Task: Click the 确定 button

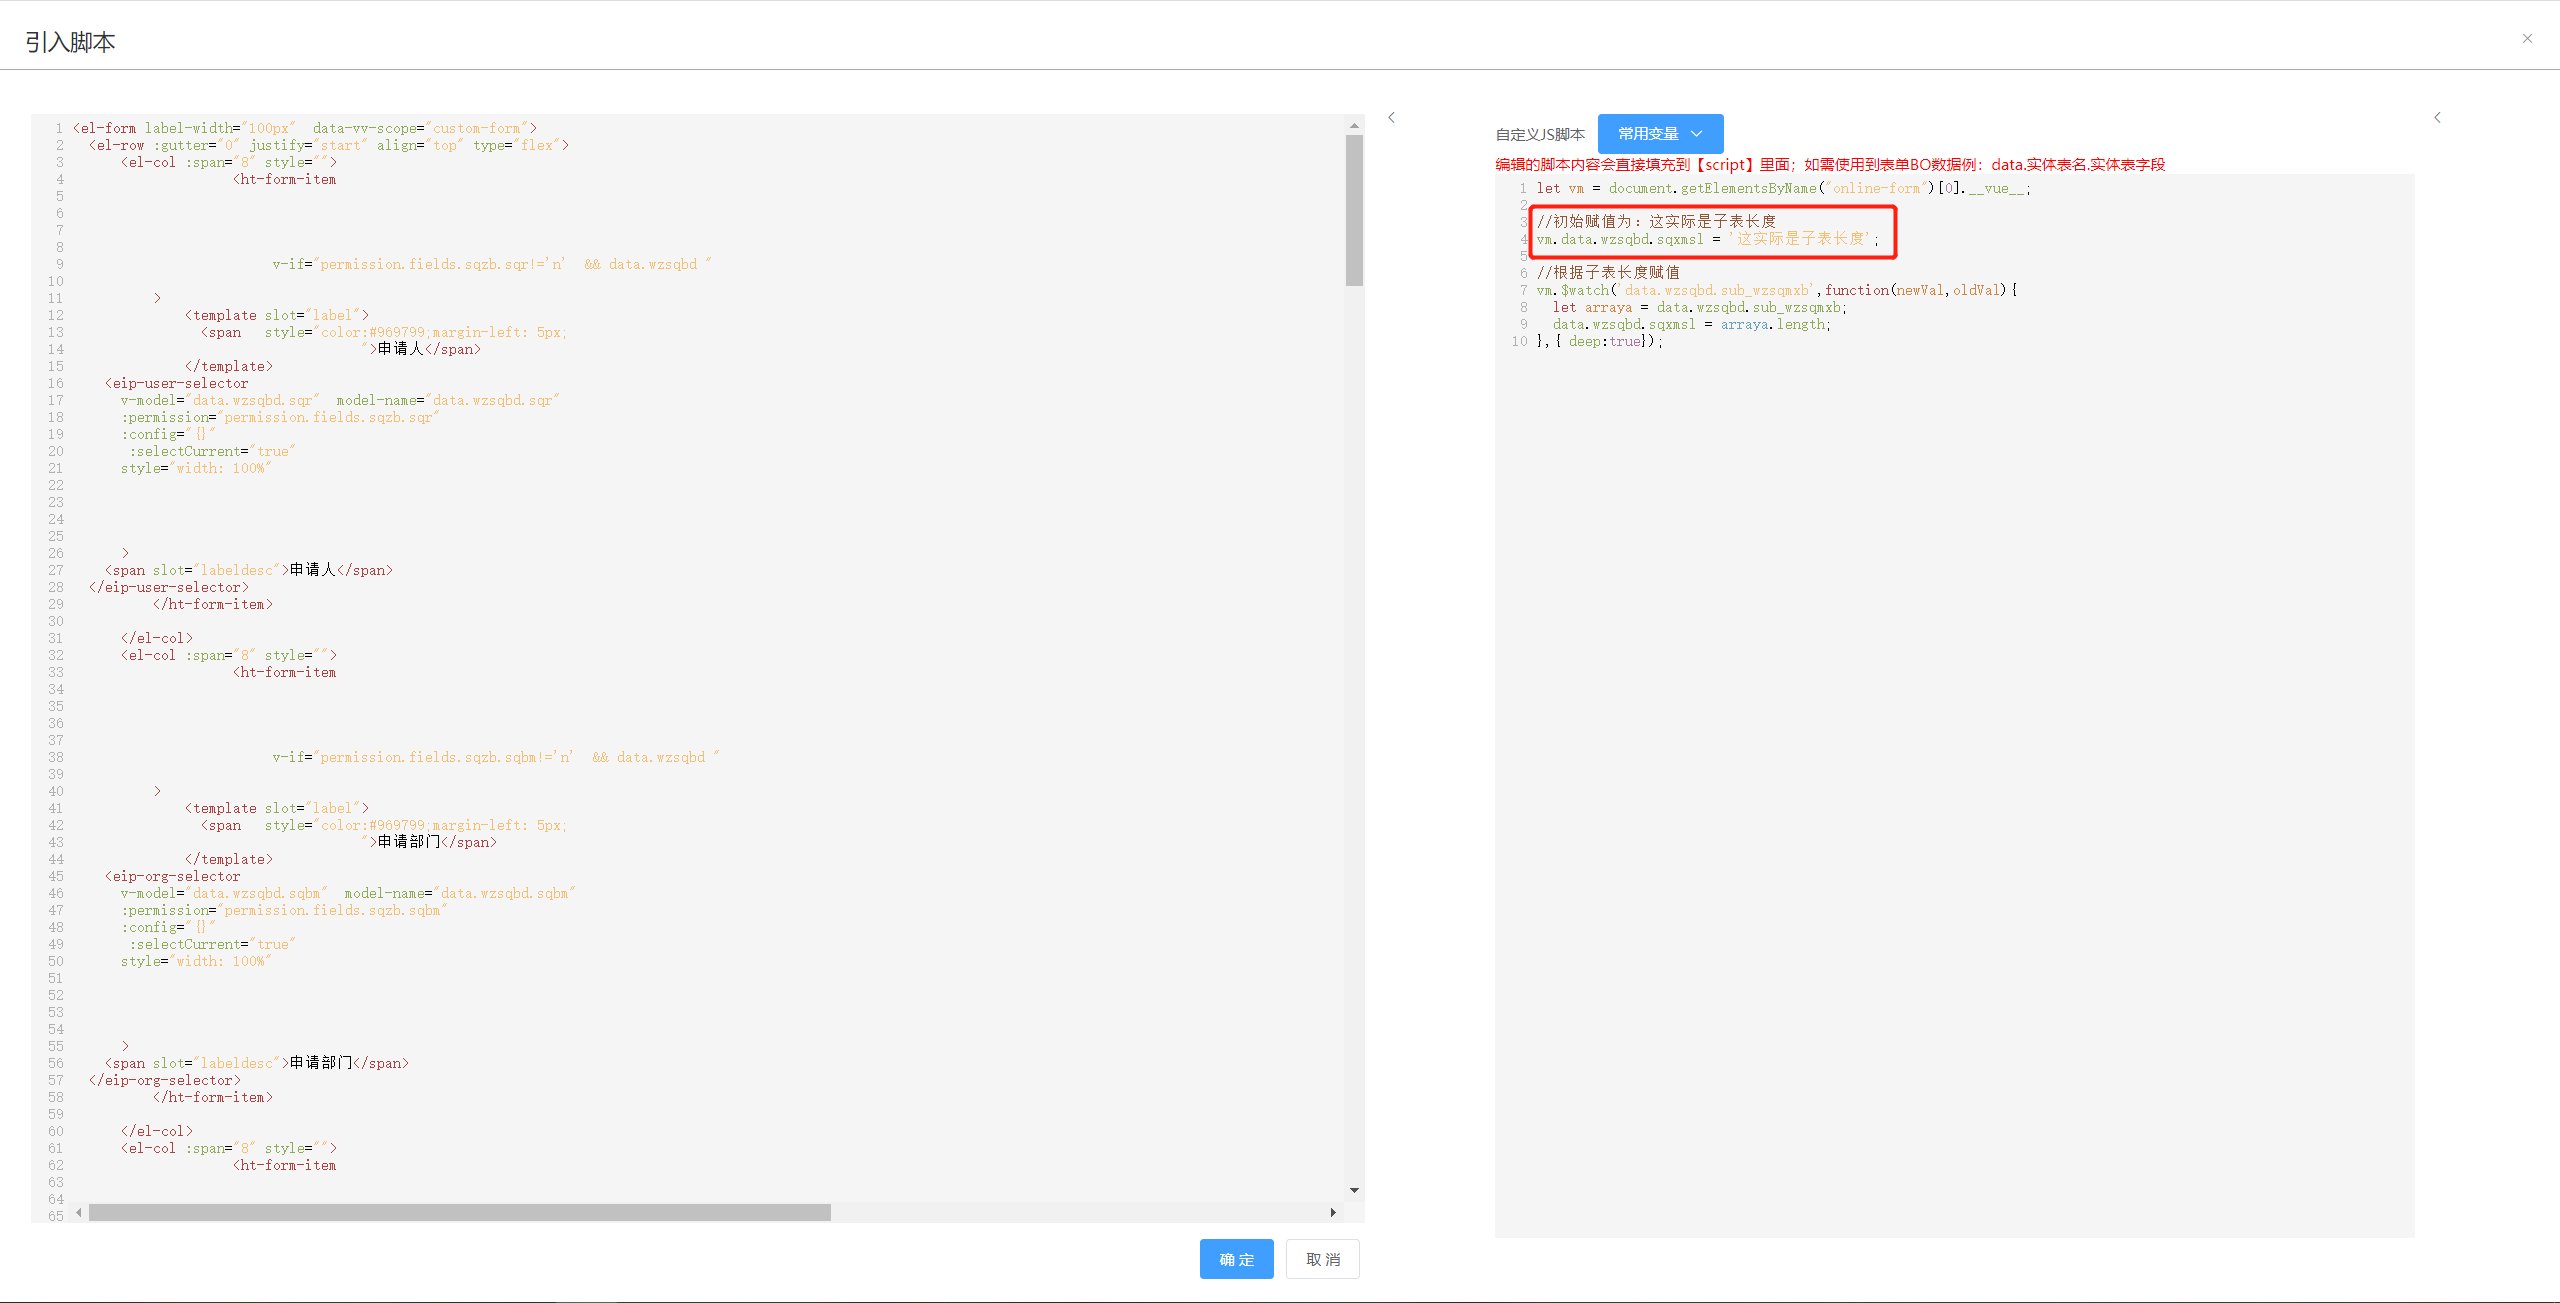Action: [1236, 1259]
